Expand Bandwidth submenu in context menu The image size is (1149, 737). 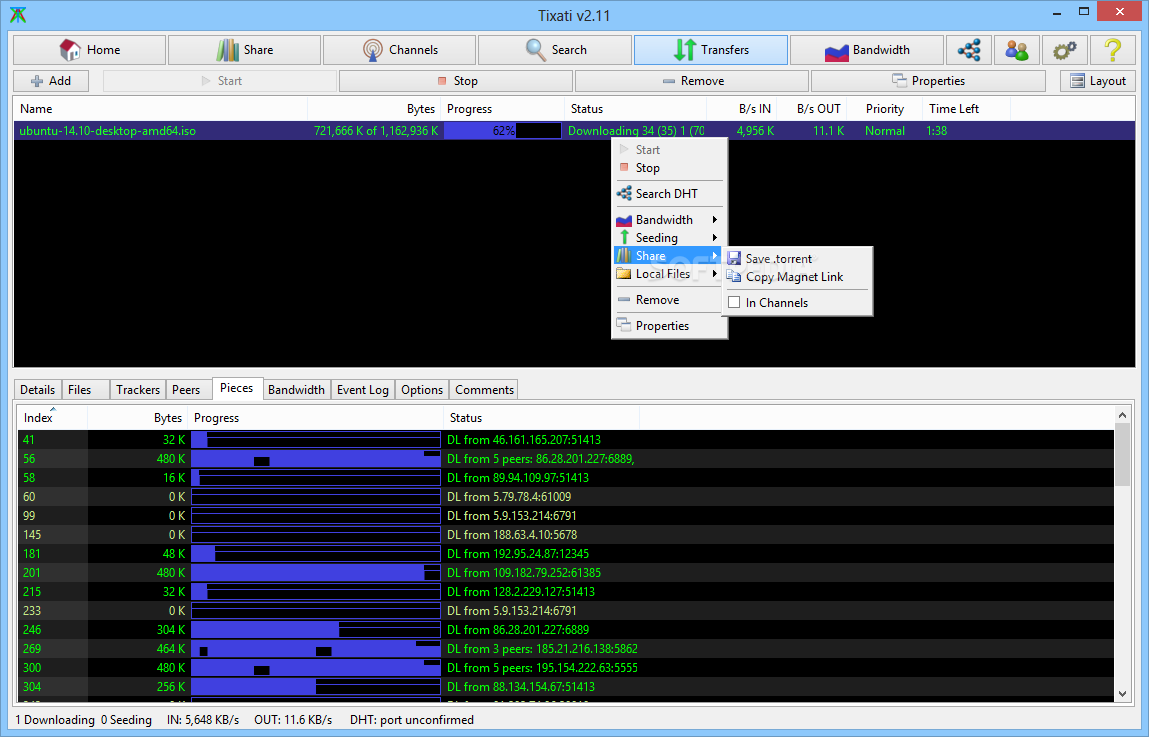tap(669, 220)
